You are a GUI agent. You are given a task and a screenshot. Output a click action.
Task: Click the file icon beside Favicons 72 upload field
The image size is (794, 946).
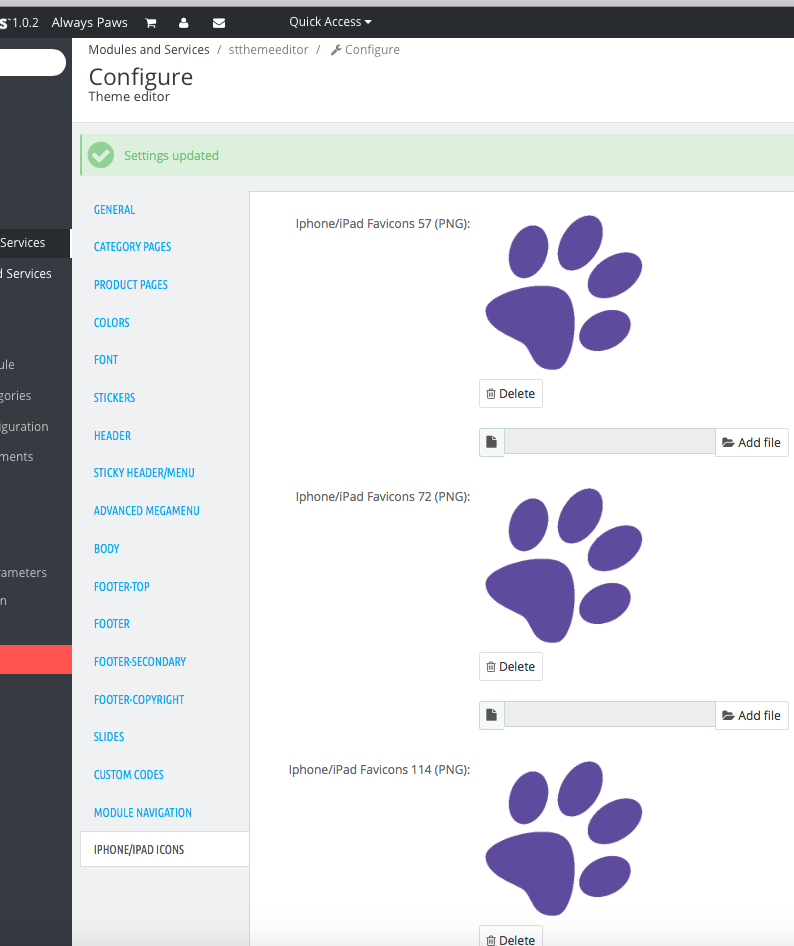coord(491,715)
